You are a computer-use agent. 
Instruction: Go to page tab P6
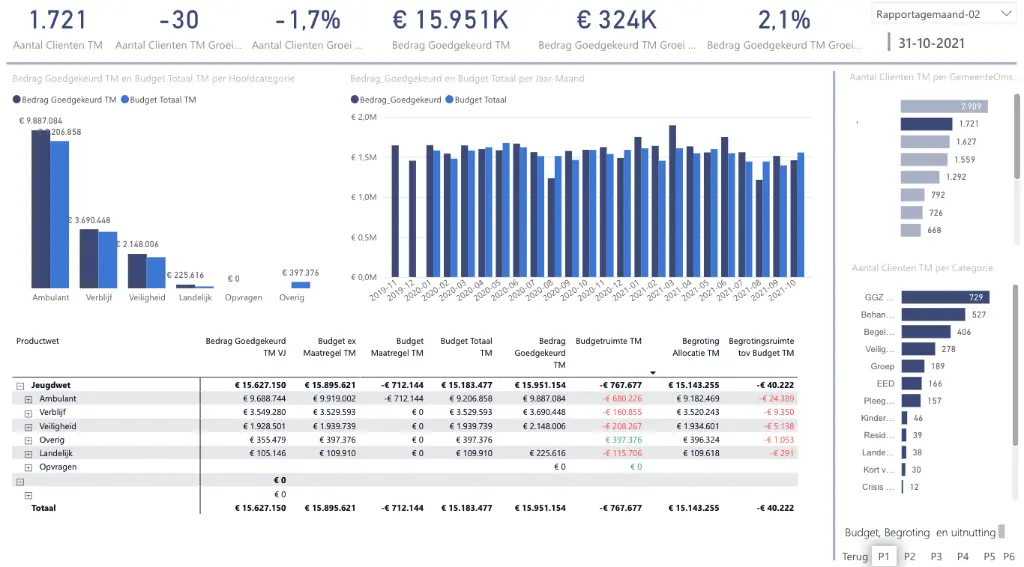click(1009, 557)
